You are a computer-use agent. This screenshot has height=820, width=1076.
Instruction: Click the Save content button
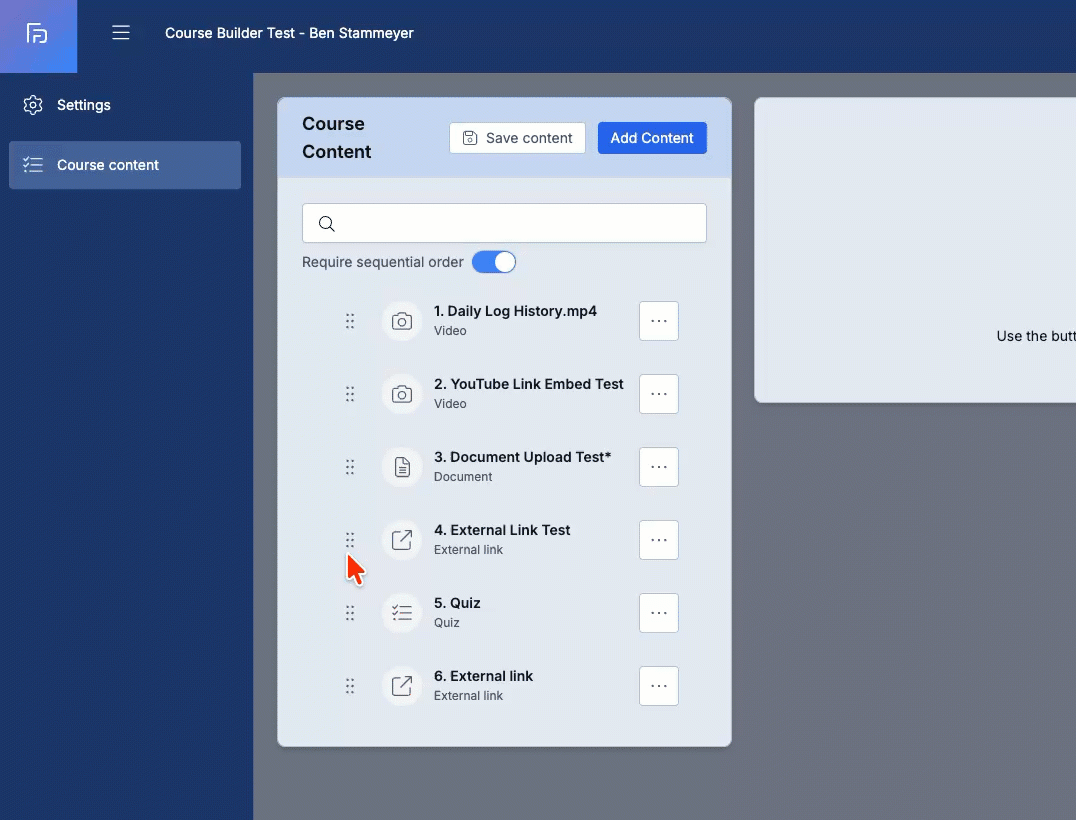(x=517, y=138)
